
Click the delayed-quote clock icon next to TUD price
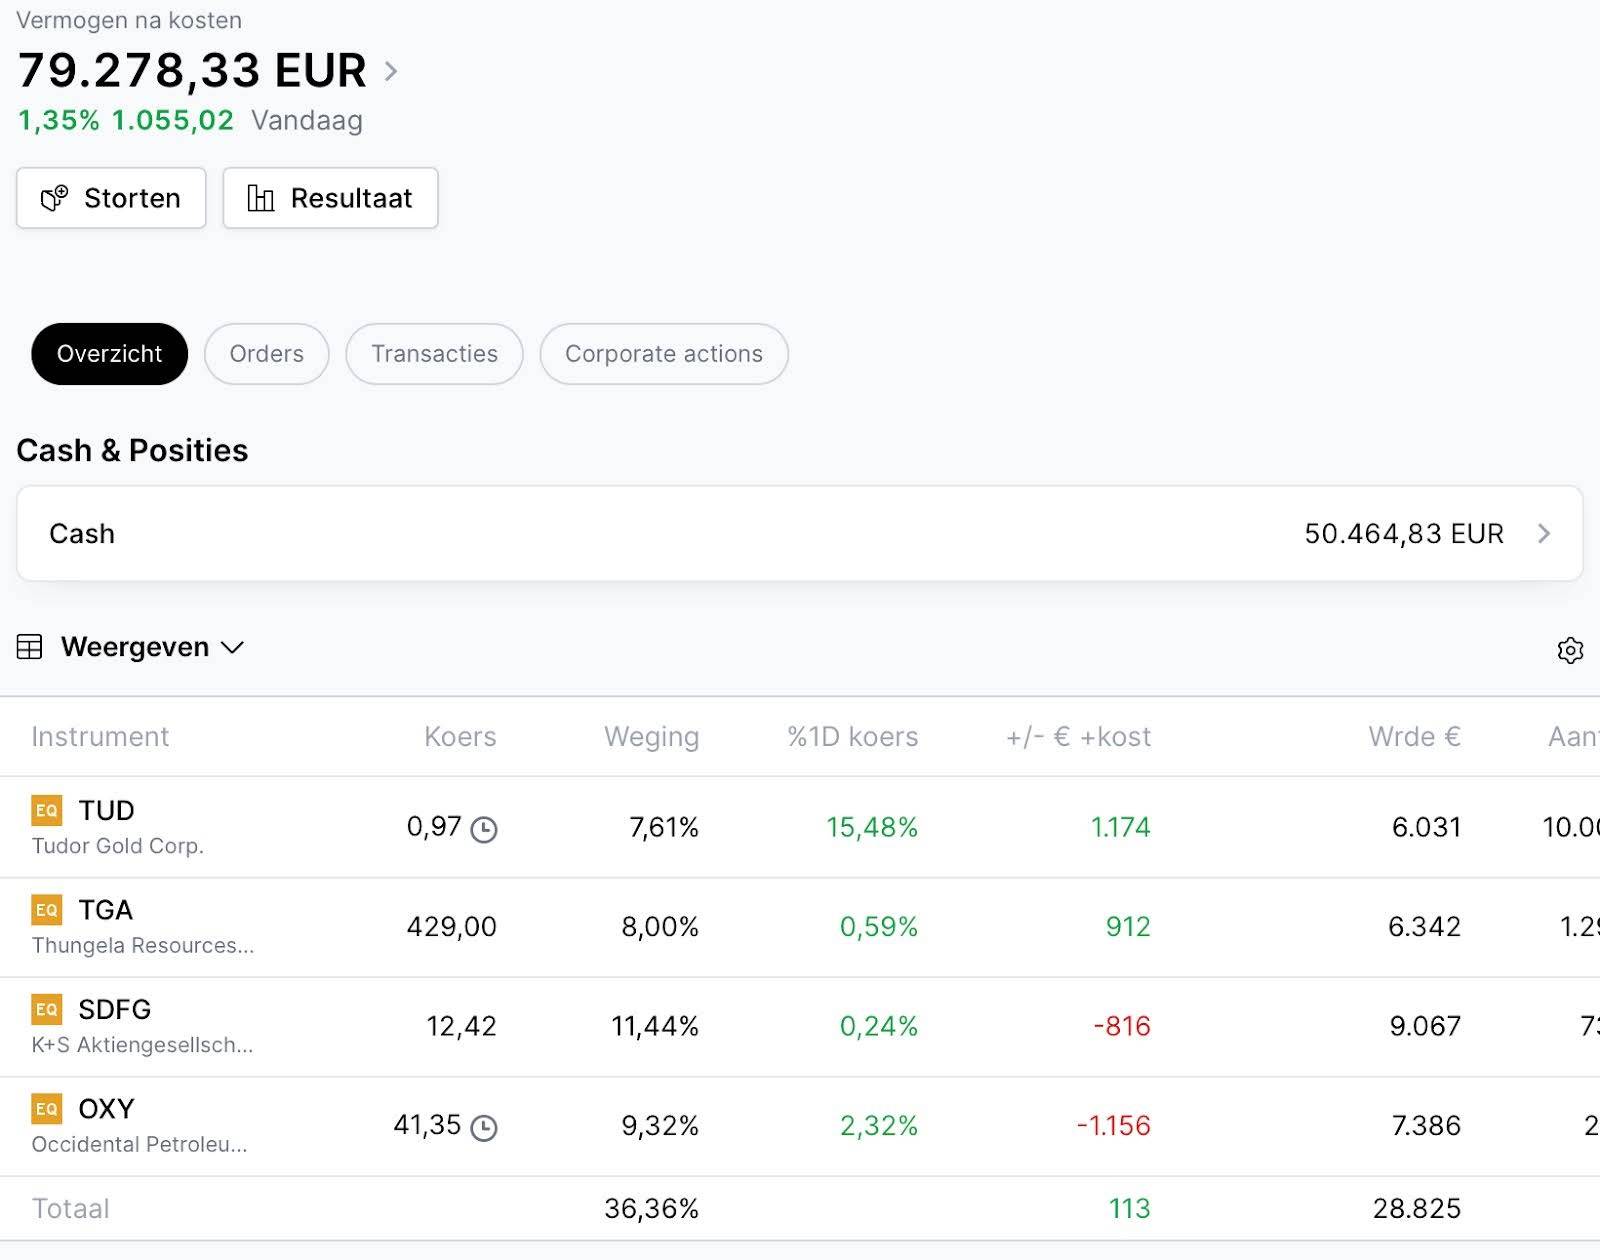484,829
